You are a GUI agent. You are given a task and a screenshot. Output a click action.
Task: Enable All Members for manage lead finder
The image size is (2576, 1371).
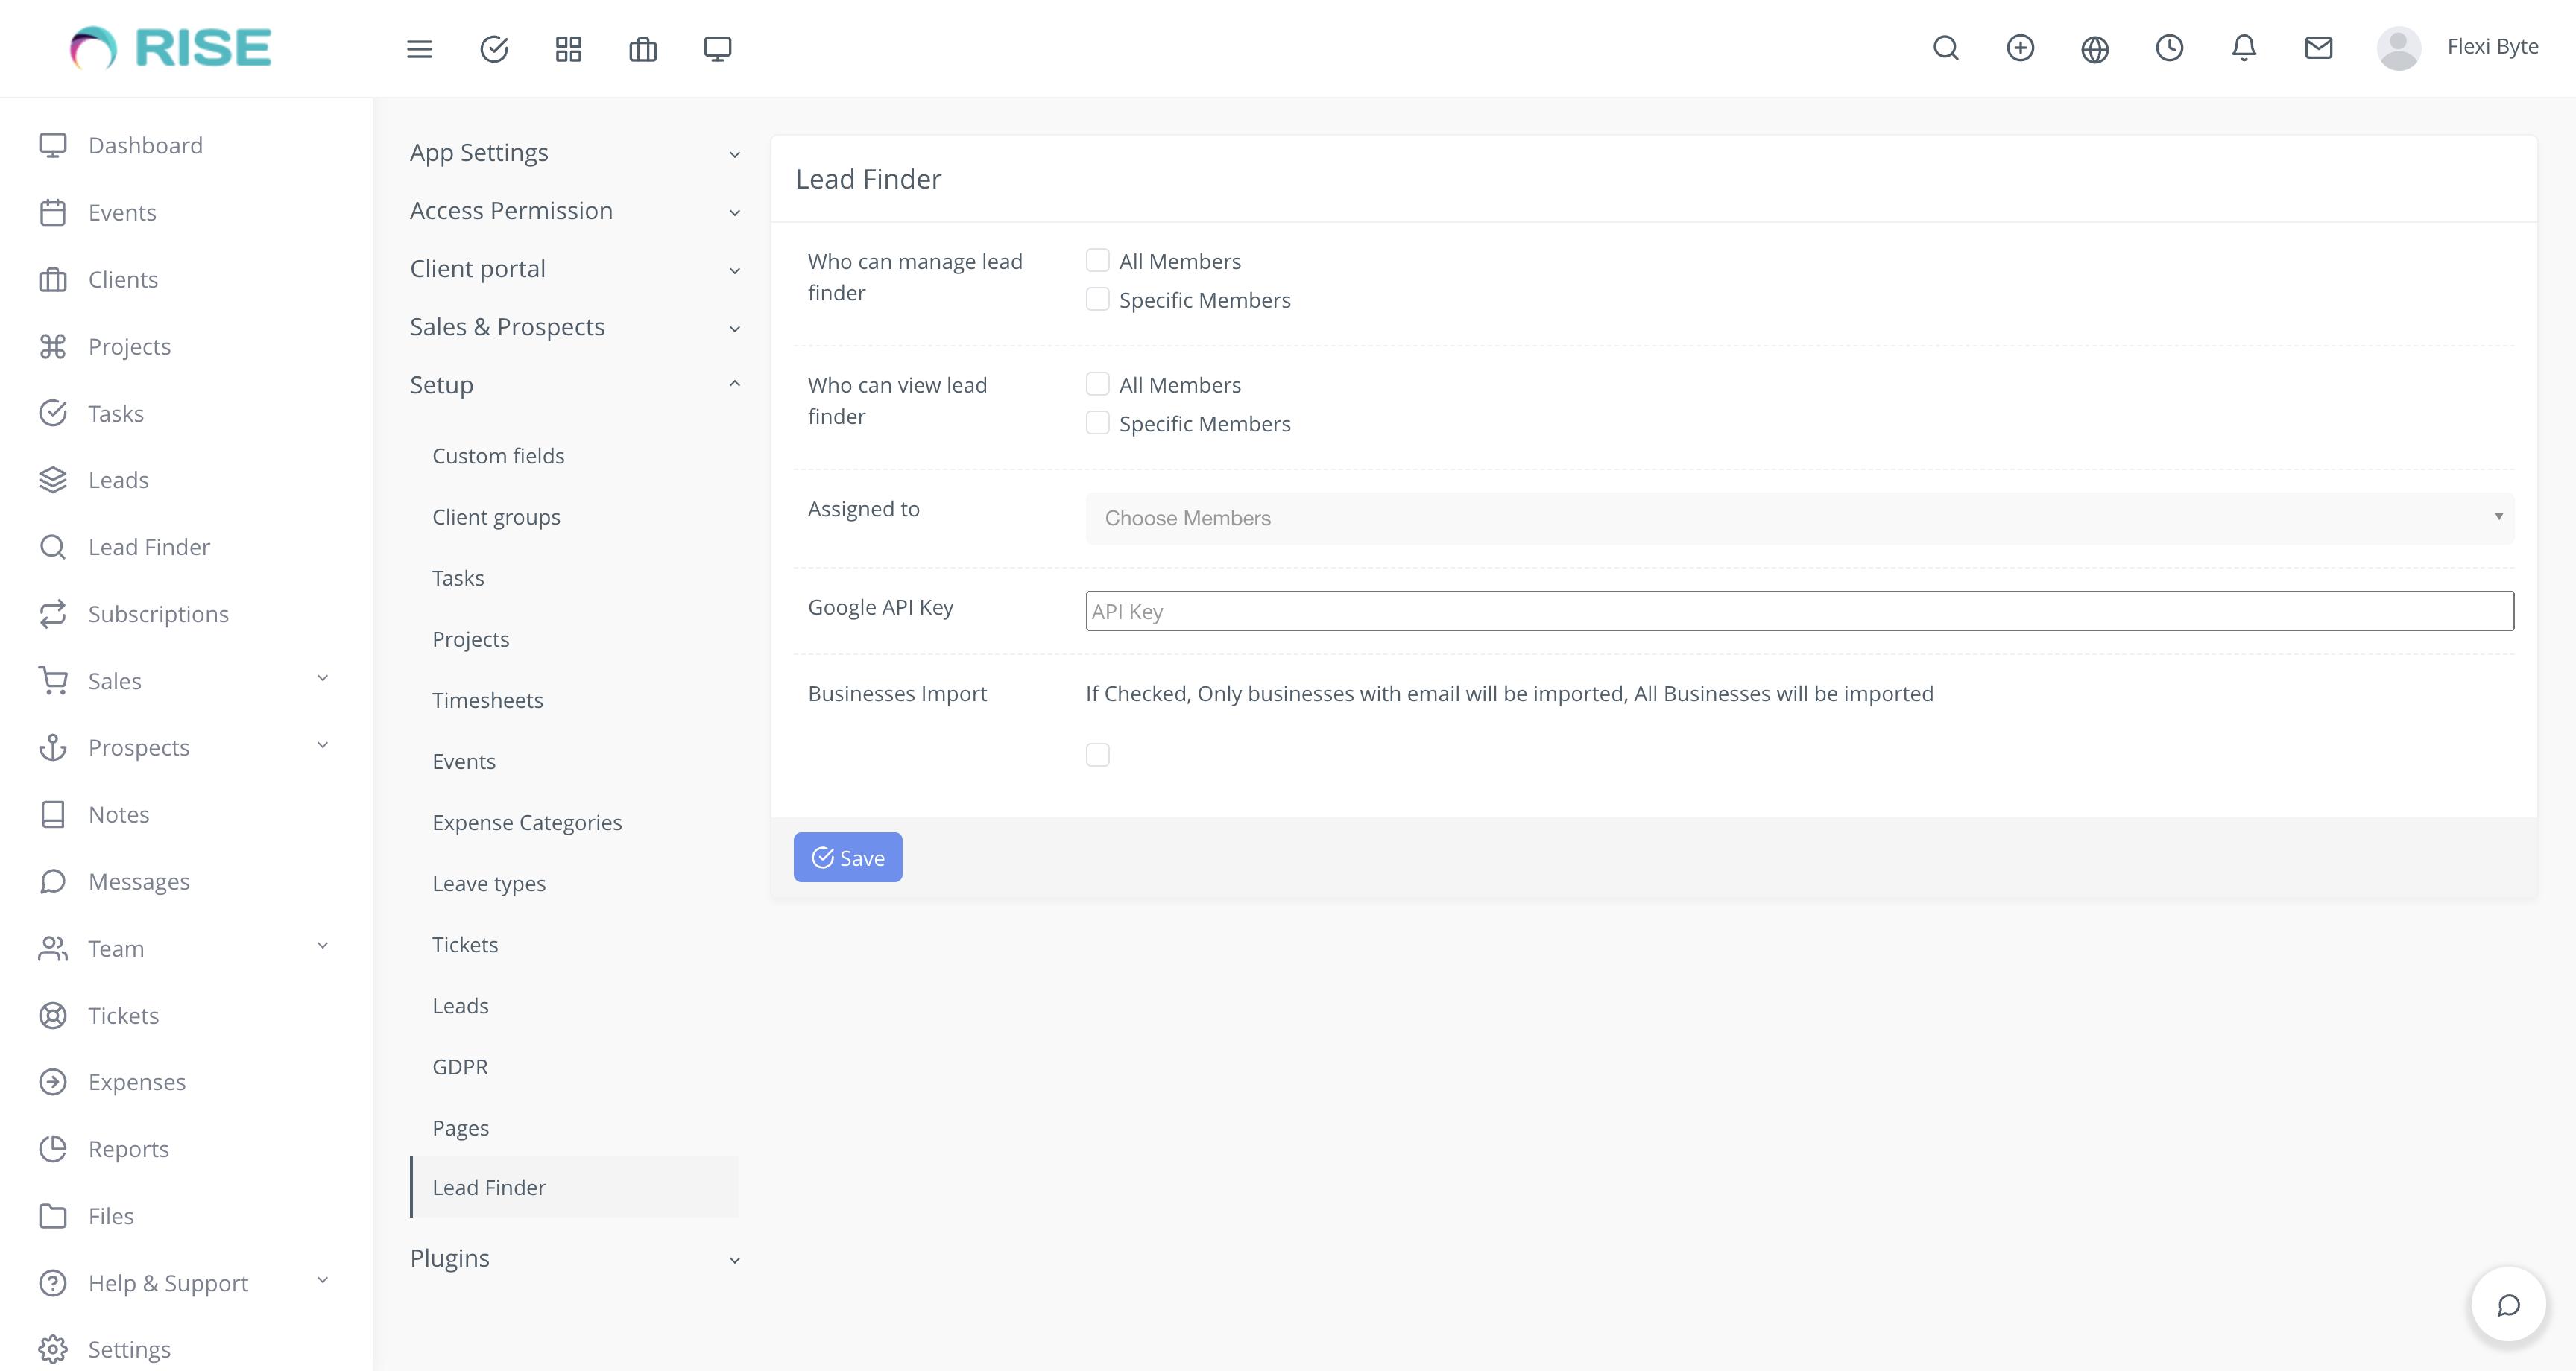1097,259
